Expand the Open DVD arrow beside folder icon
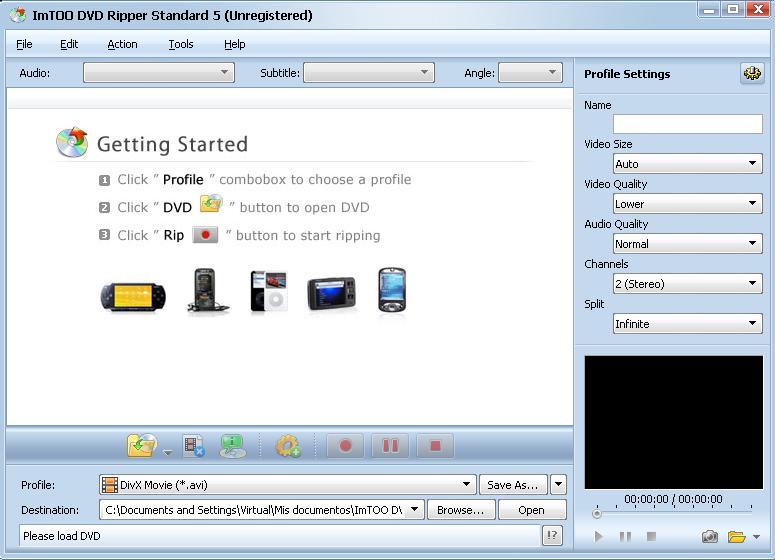 click(168, 452)
